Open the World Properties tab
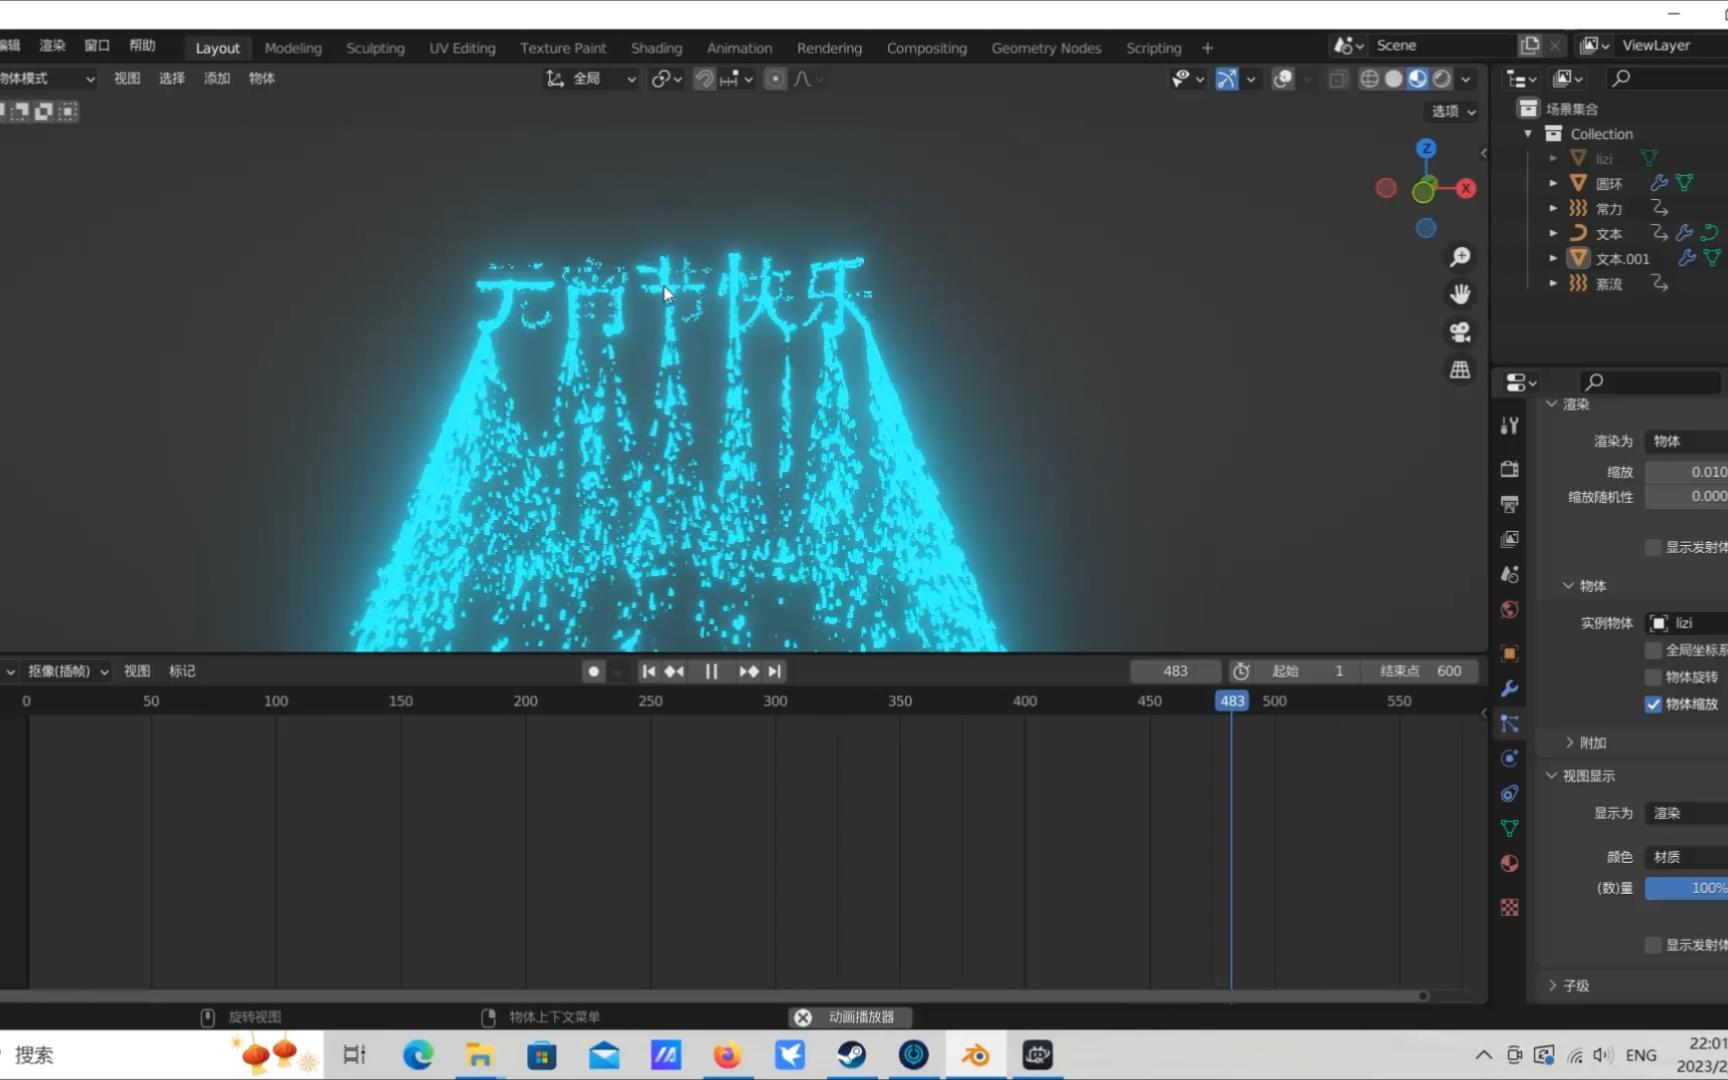The image size is (1728, 1080). (1510, 609)
